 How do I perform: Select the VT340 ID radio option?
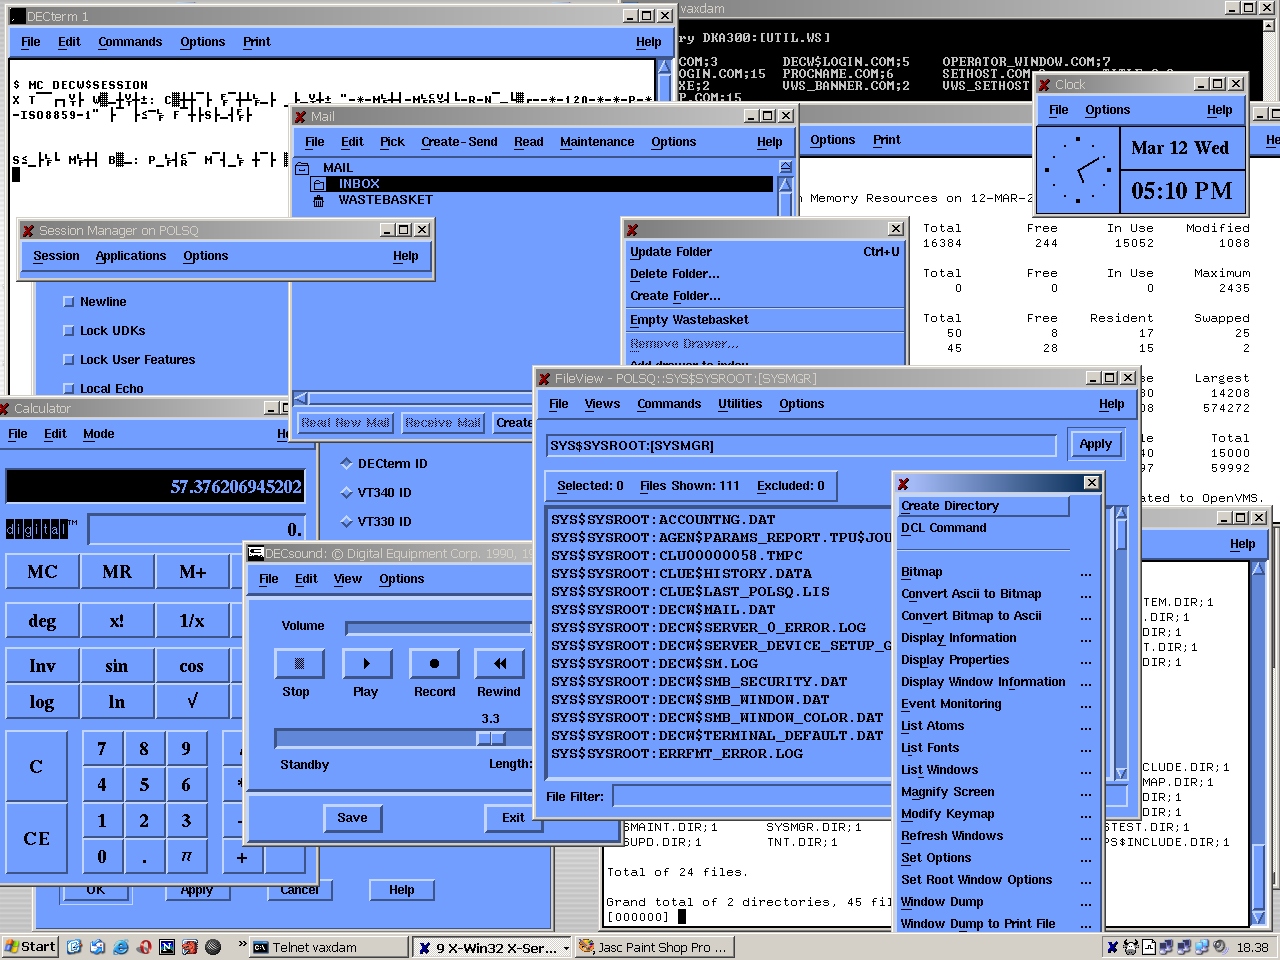pos(346,493)
